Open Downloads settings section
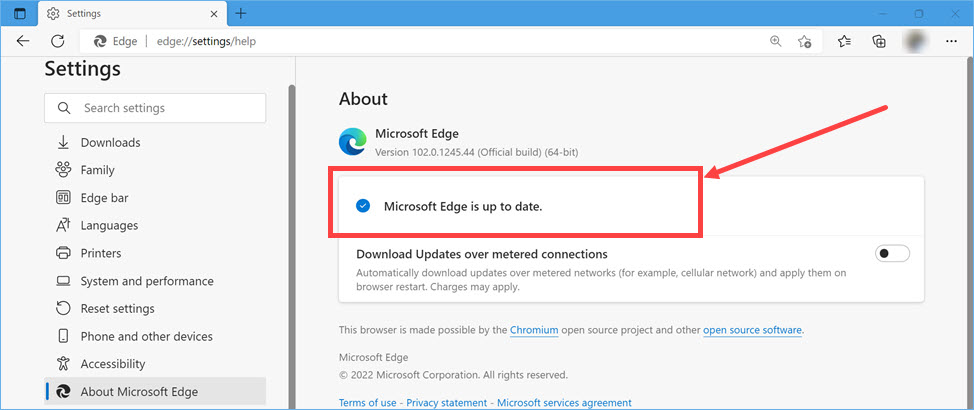Image resolution: width=974 pixels, height=410 pixels. 110,143
